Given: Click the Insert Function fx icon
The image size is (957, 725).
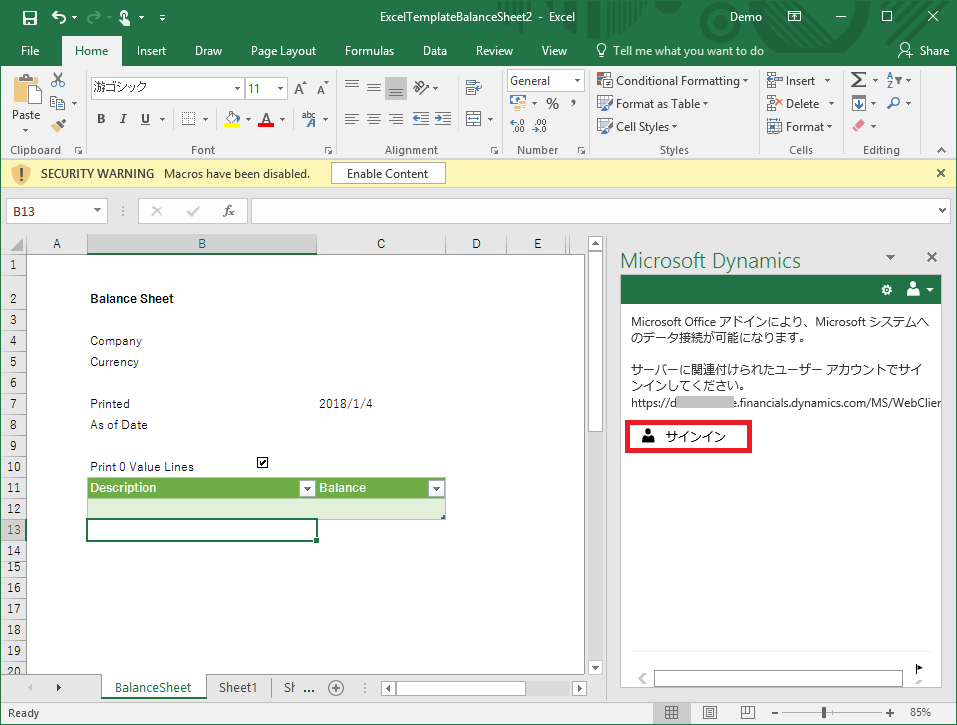Looking at the screenshot, I should point(229,211).
